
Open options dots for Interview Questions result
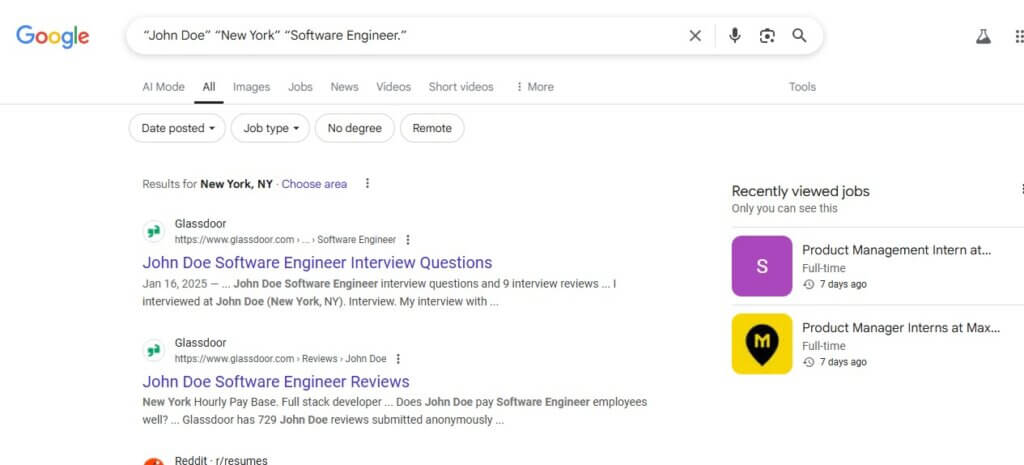408,240
